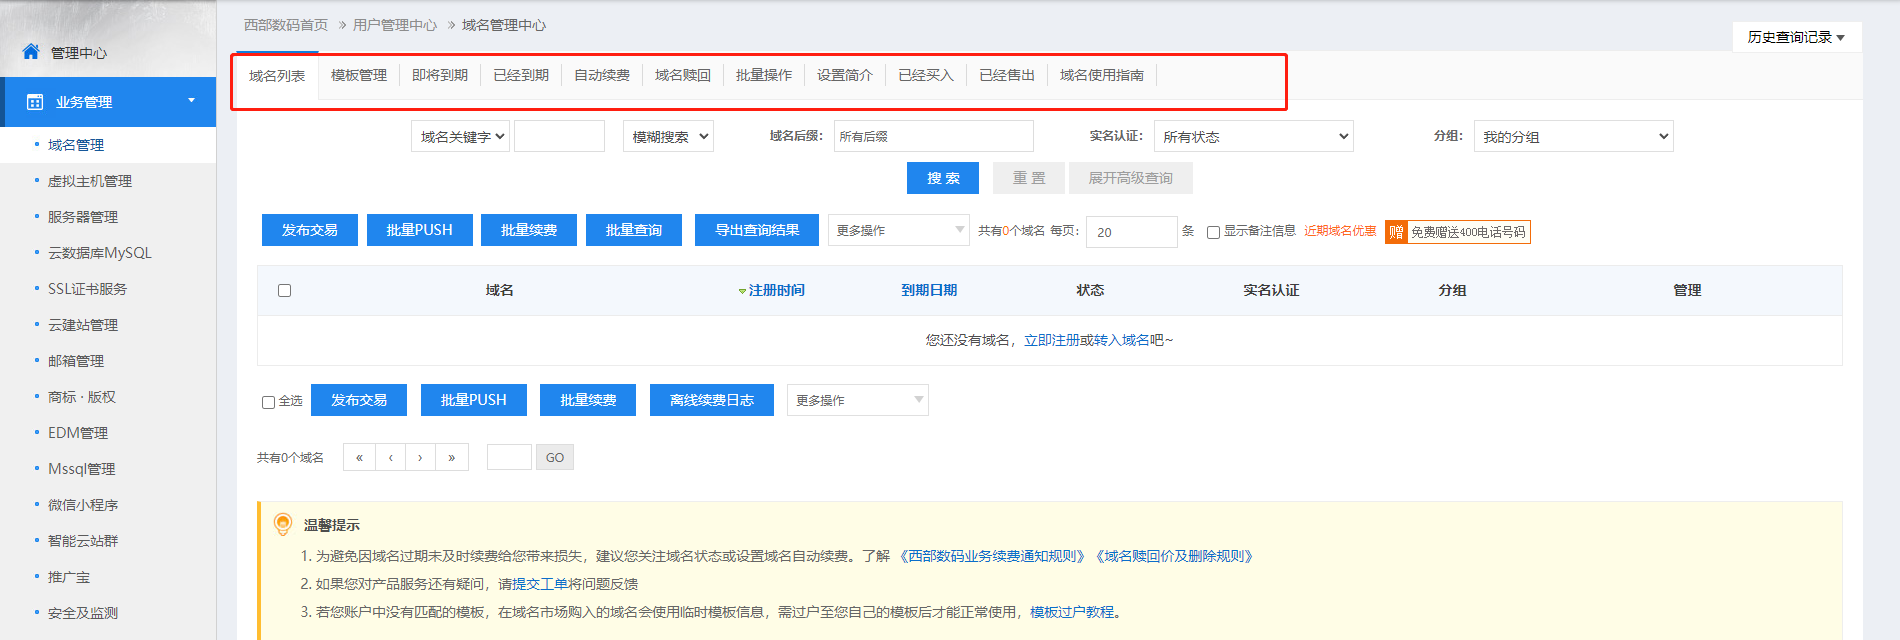Open the 提交工单 link

pyautogui.click(x=540, y=584)
